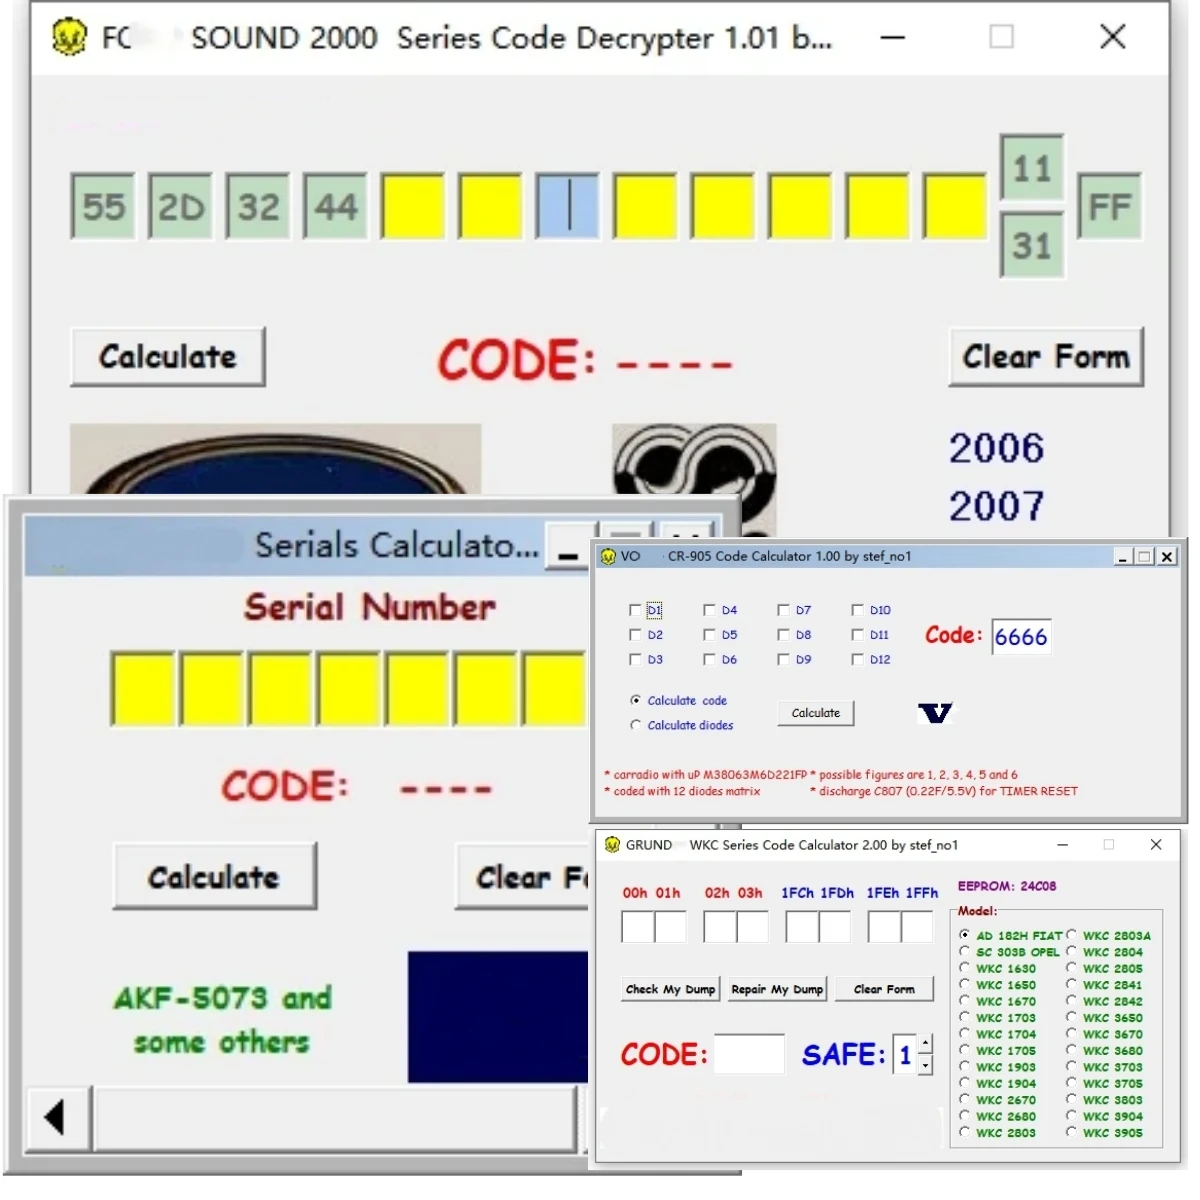Click the "Repair My Dump" button
1200x1200 pixels.
pyautogui.click(x=777, y=989)
